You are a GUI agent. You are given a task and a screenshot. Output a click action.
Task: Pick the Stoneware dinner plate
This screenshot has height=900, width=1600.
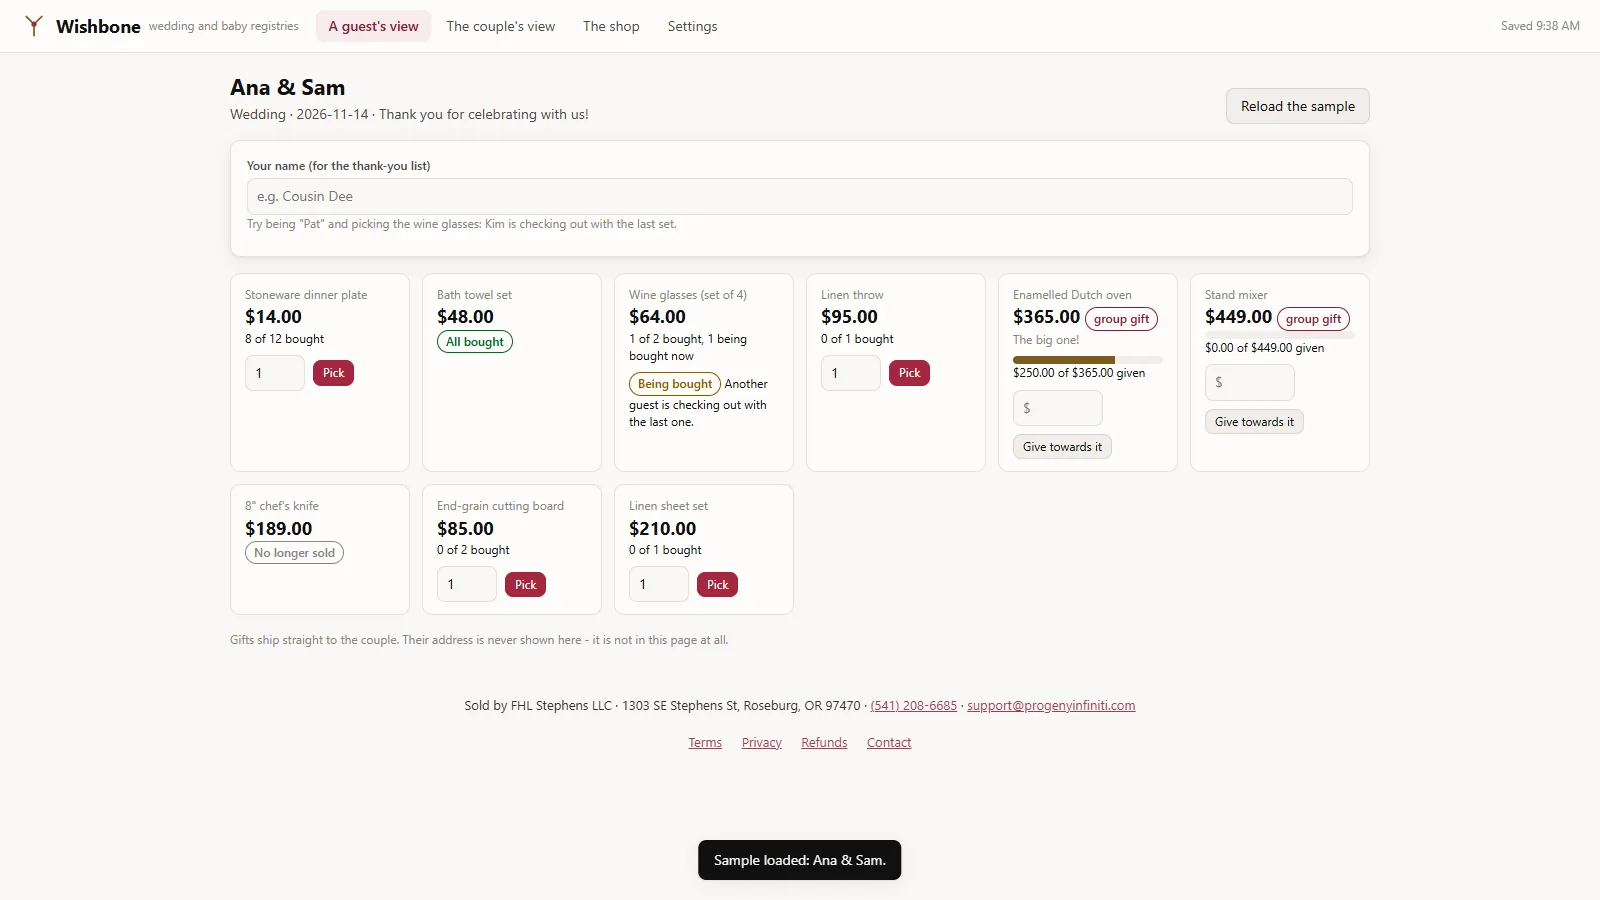pyautogui.click(x=333, y=373)
